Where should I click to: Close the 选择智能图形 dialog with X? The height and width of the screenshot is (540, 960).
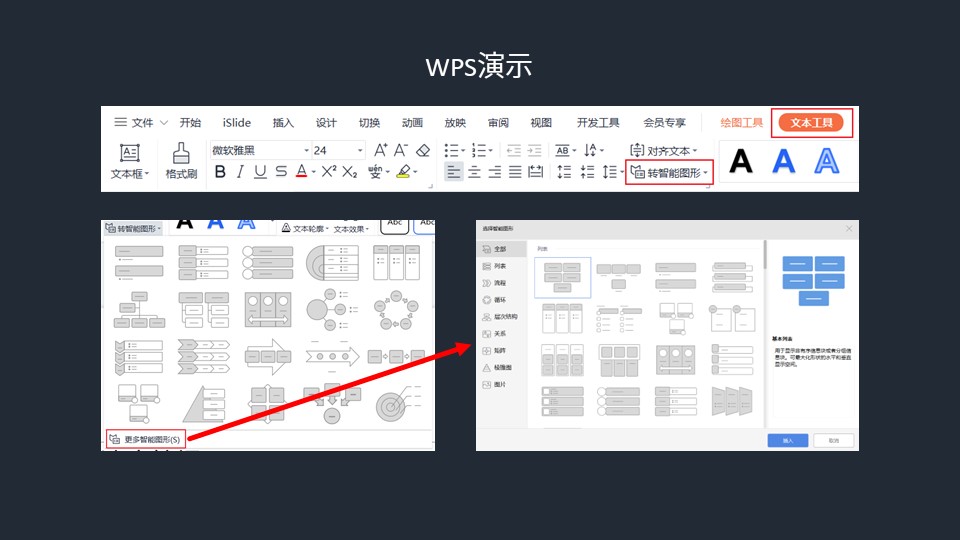coord(849,228)
